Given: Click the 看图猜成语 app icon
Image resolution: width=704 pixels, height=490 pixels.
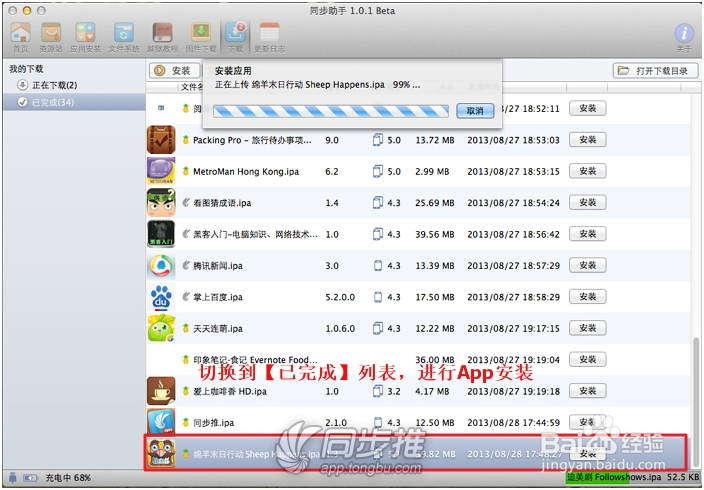Looking at the screenshot, I should [161, 203].
